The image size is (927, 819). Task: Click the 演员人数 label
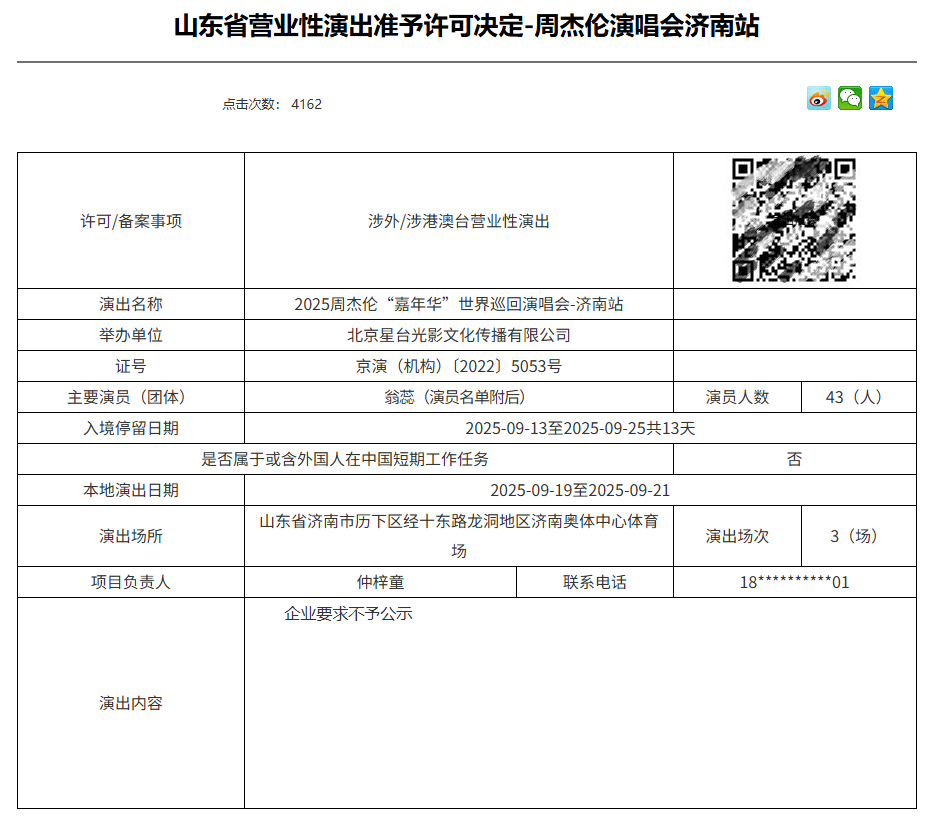(x=737, y=397)
